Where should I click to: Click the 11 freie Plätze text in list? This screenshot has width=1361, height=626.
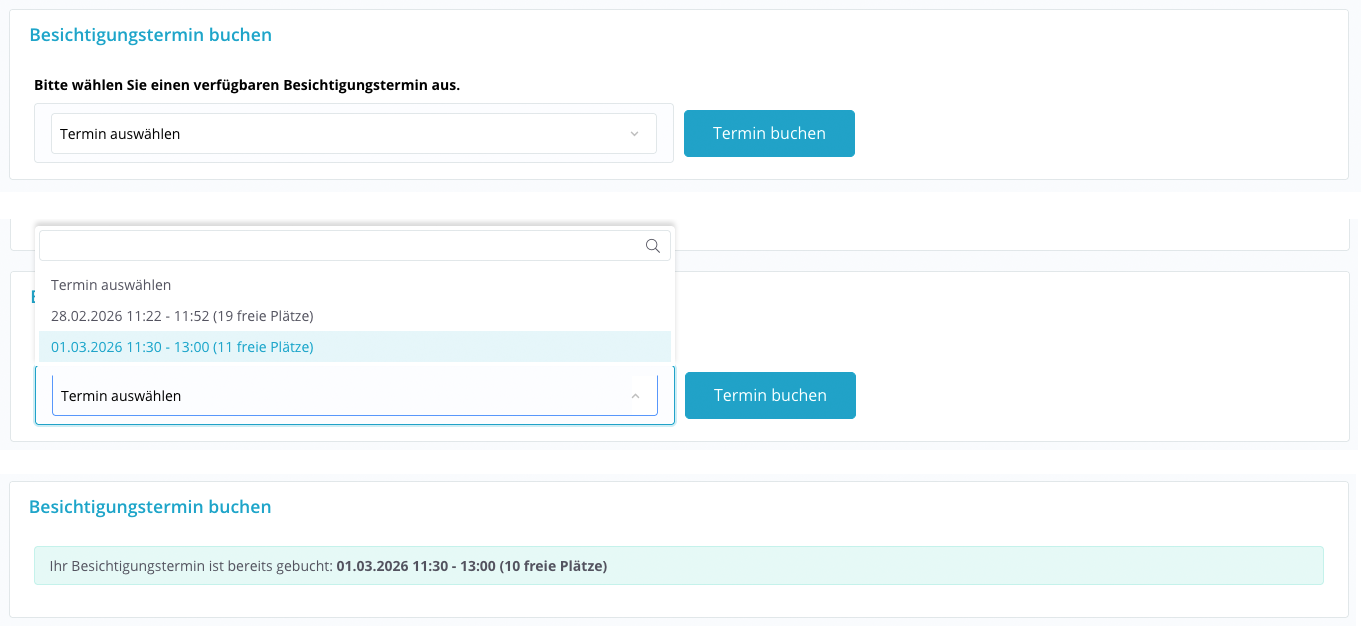[x=264, y=347]
